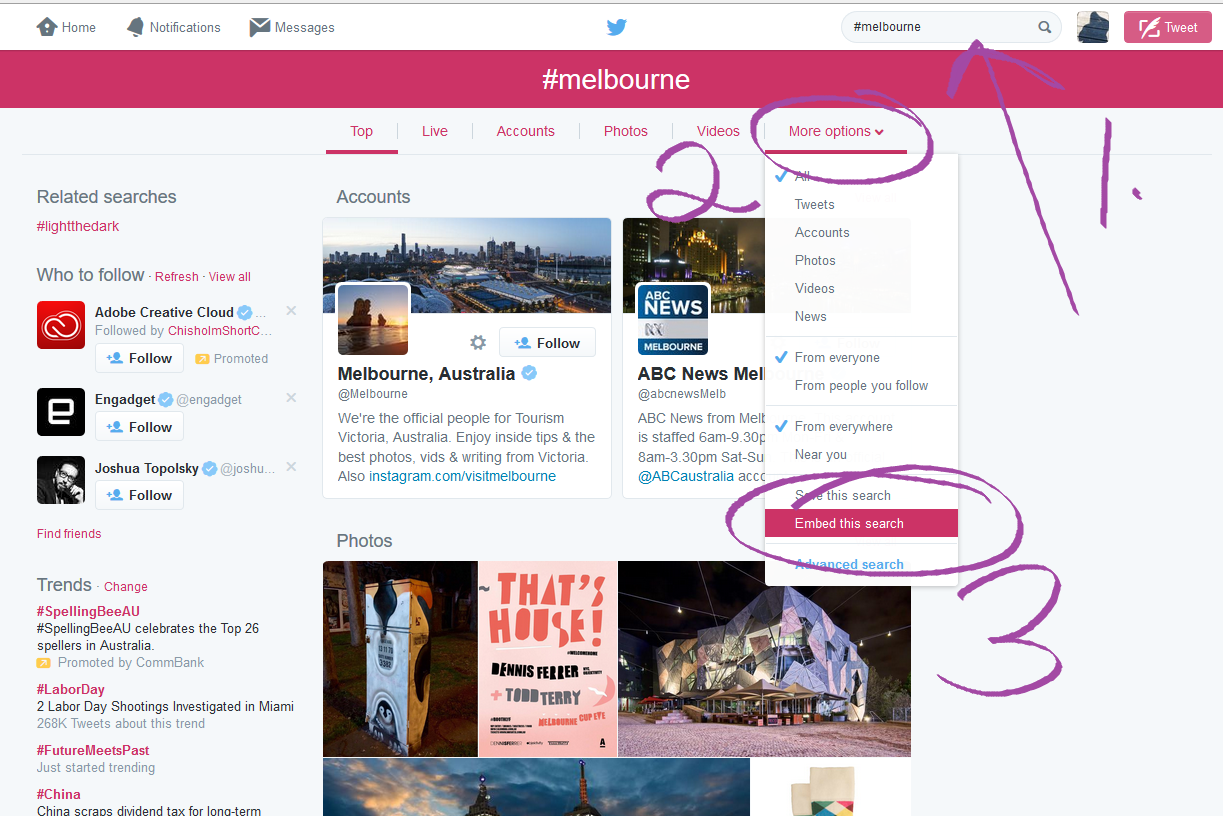This screenshot has width=1223, height=816.
Task: Open Adobe Creative Cloud avatar
Action: click(x=61, y=325)
